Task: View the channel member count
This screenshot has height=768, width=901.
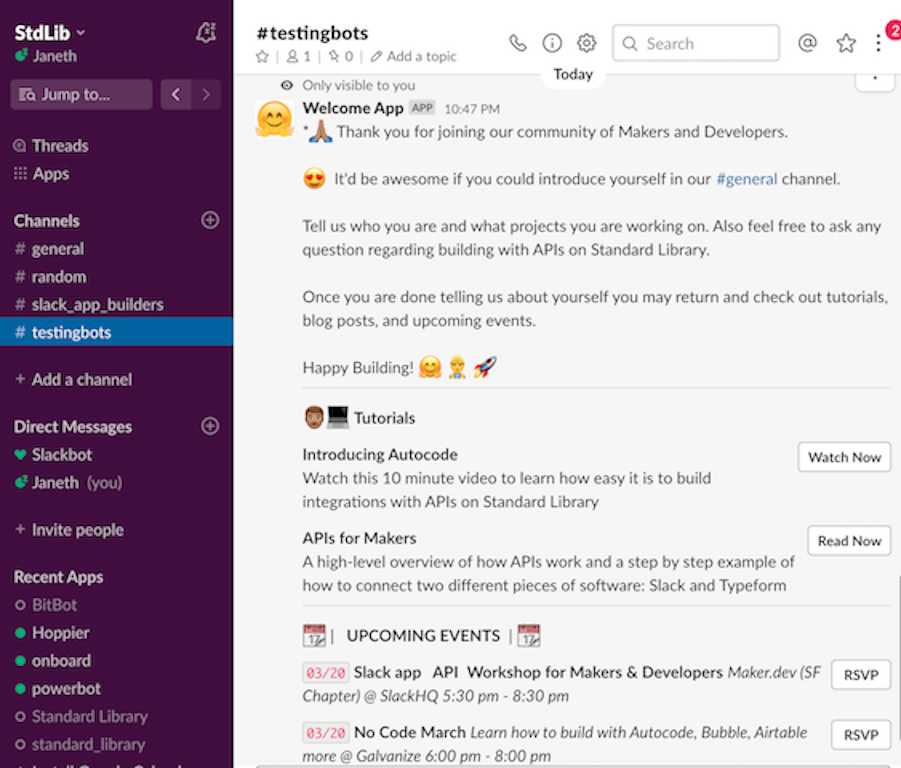Action: click(x=299, y=56)
